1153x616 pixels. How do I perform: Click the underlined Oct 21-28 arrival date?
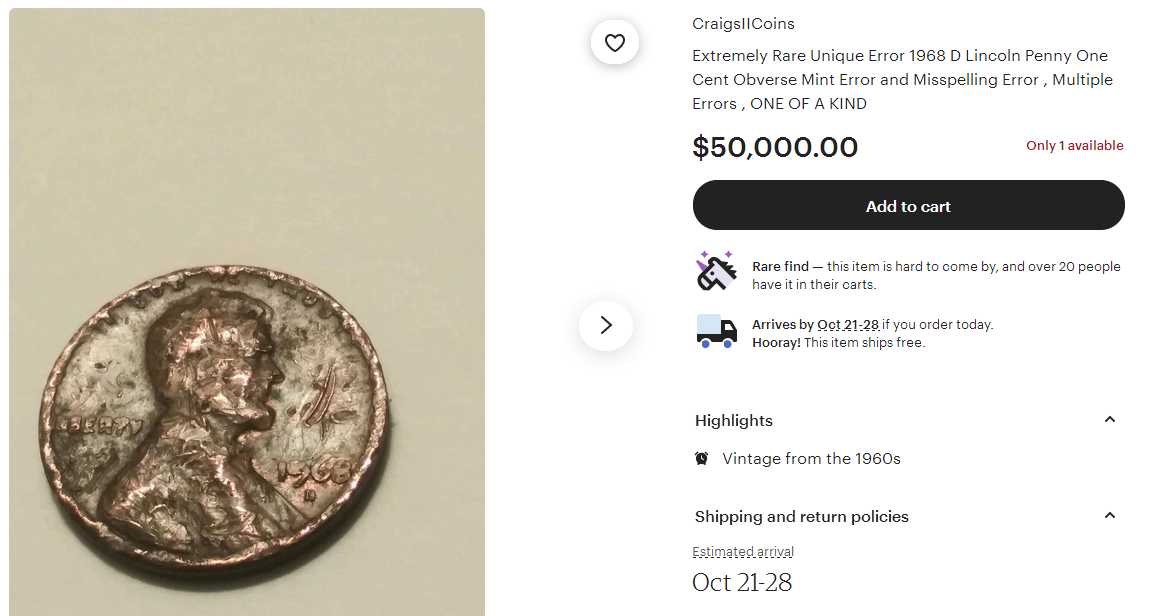[848, 325]
